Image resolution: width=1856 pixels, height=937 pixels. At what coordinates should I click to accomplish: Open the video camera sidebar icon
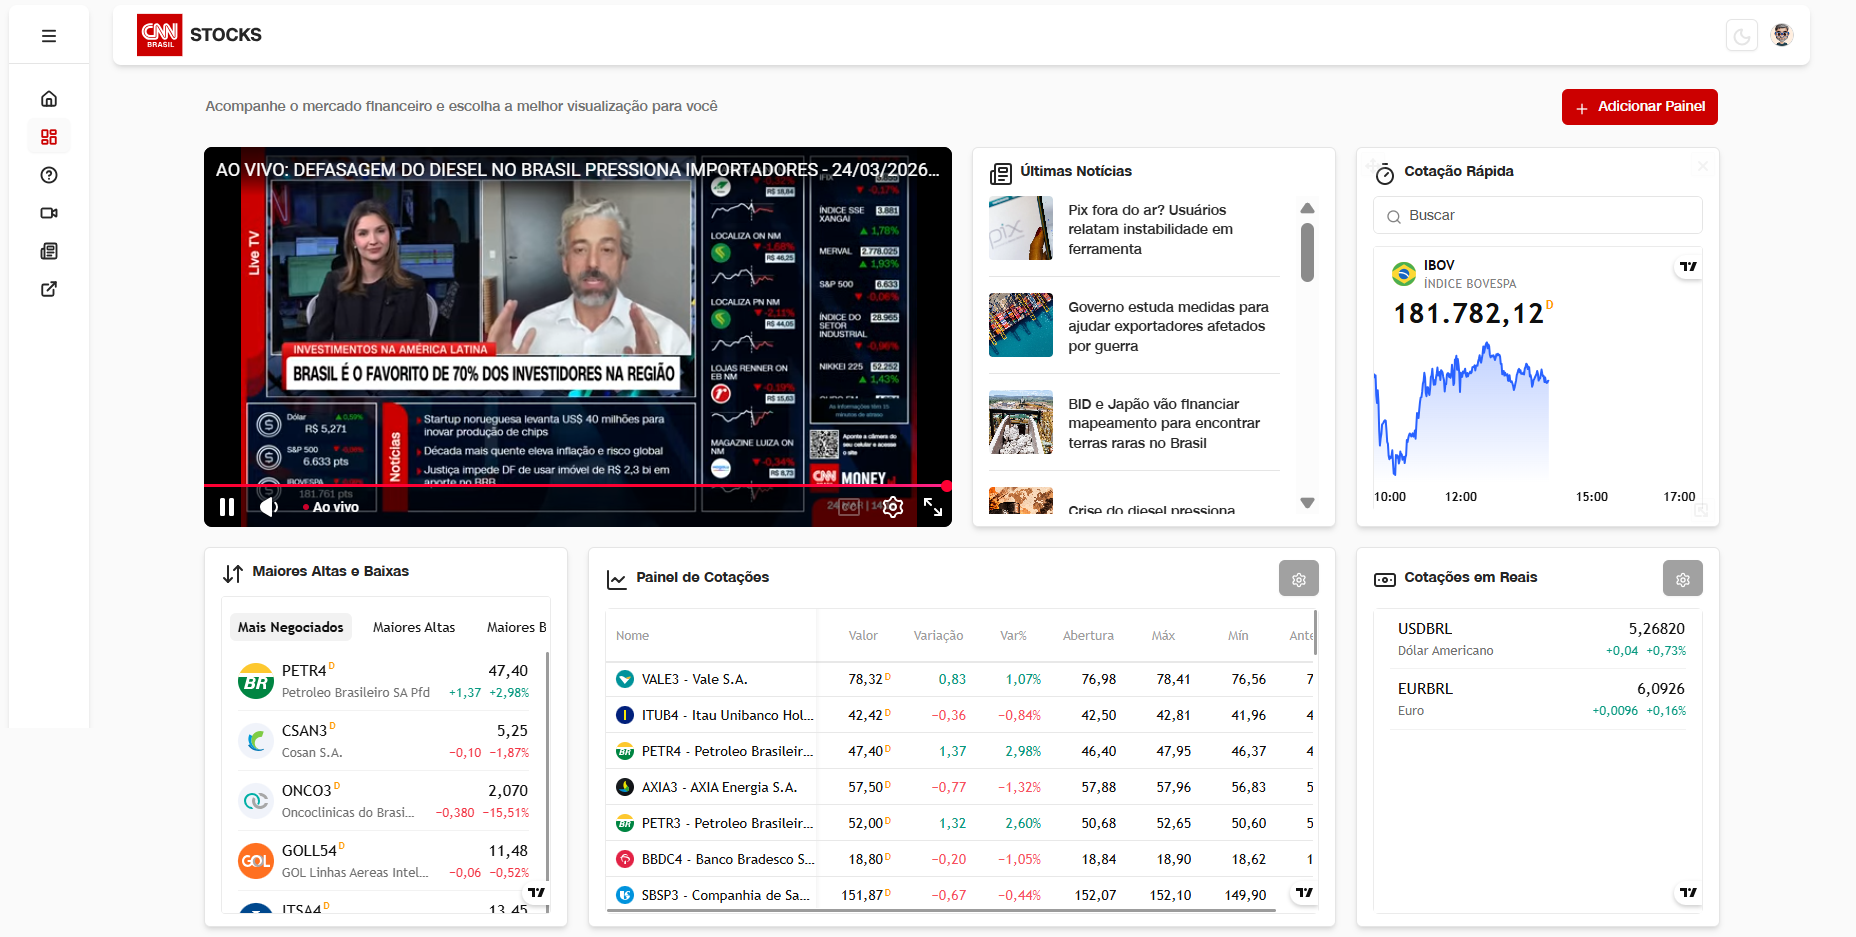(49, 213)
